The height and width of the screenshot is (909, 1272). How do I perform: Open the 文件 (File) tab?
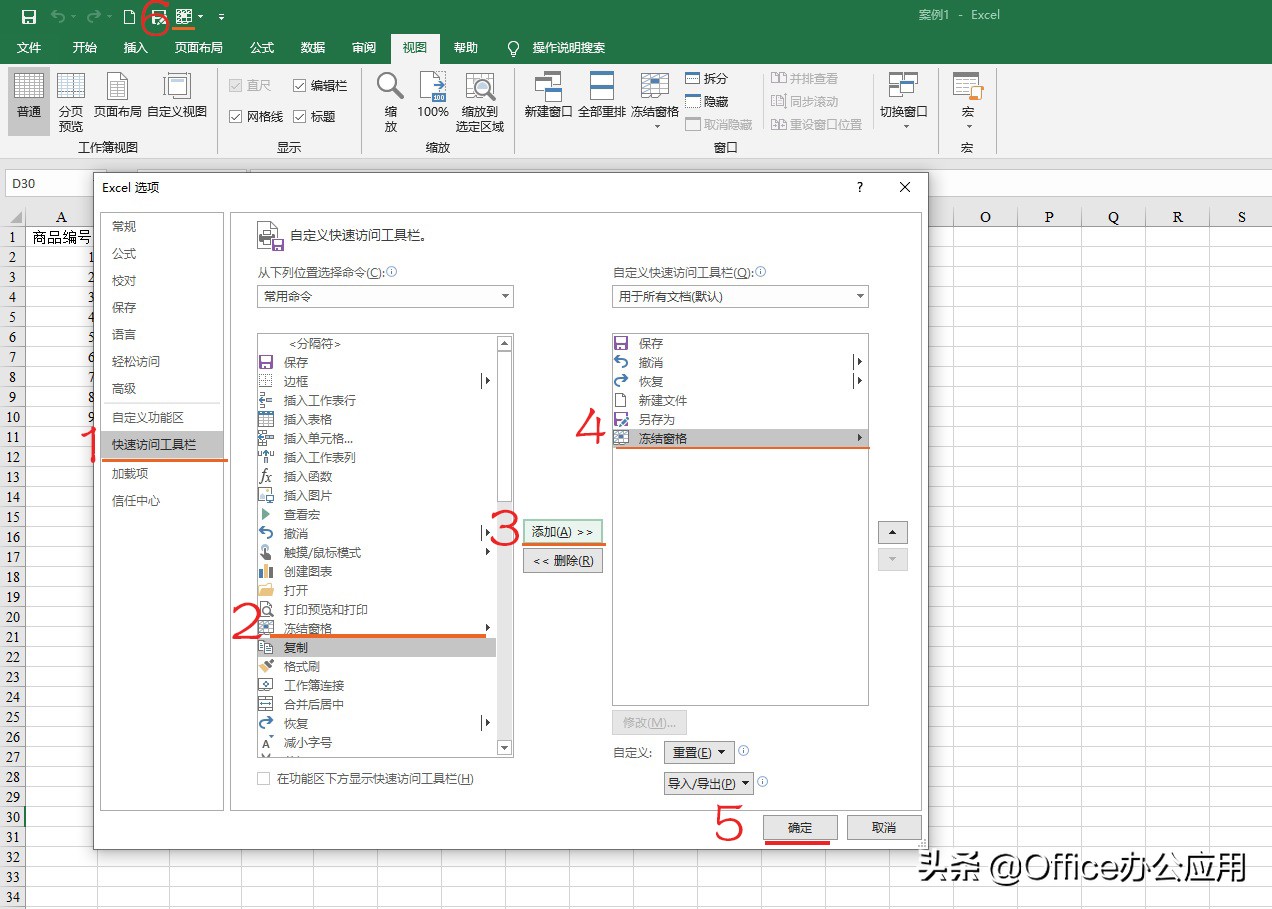pyautogui.click(x=29, y=48)
